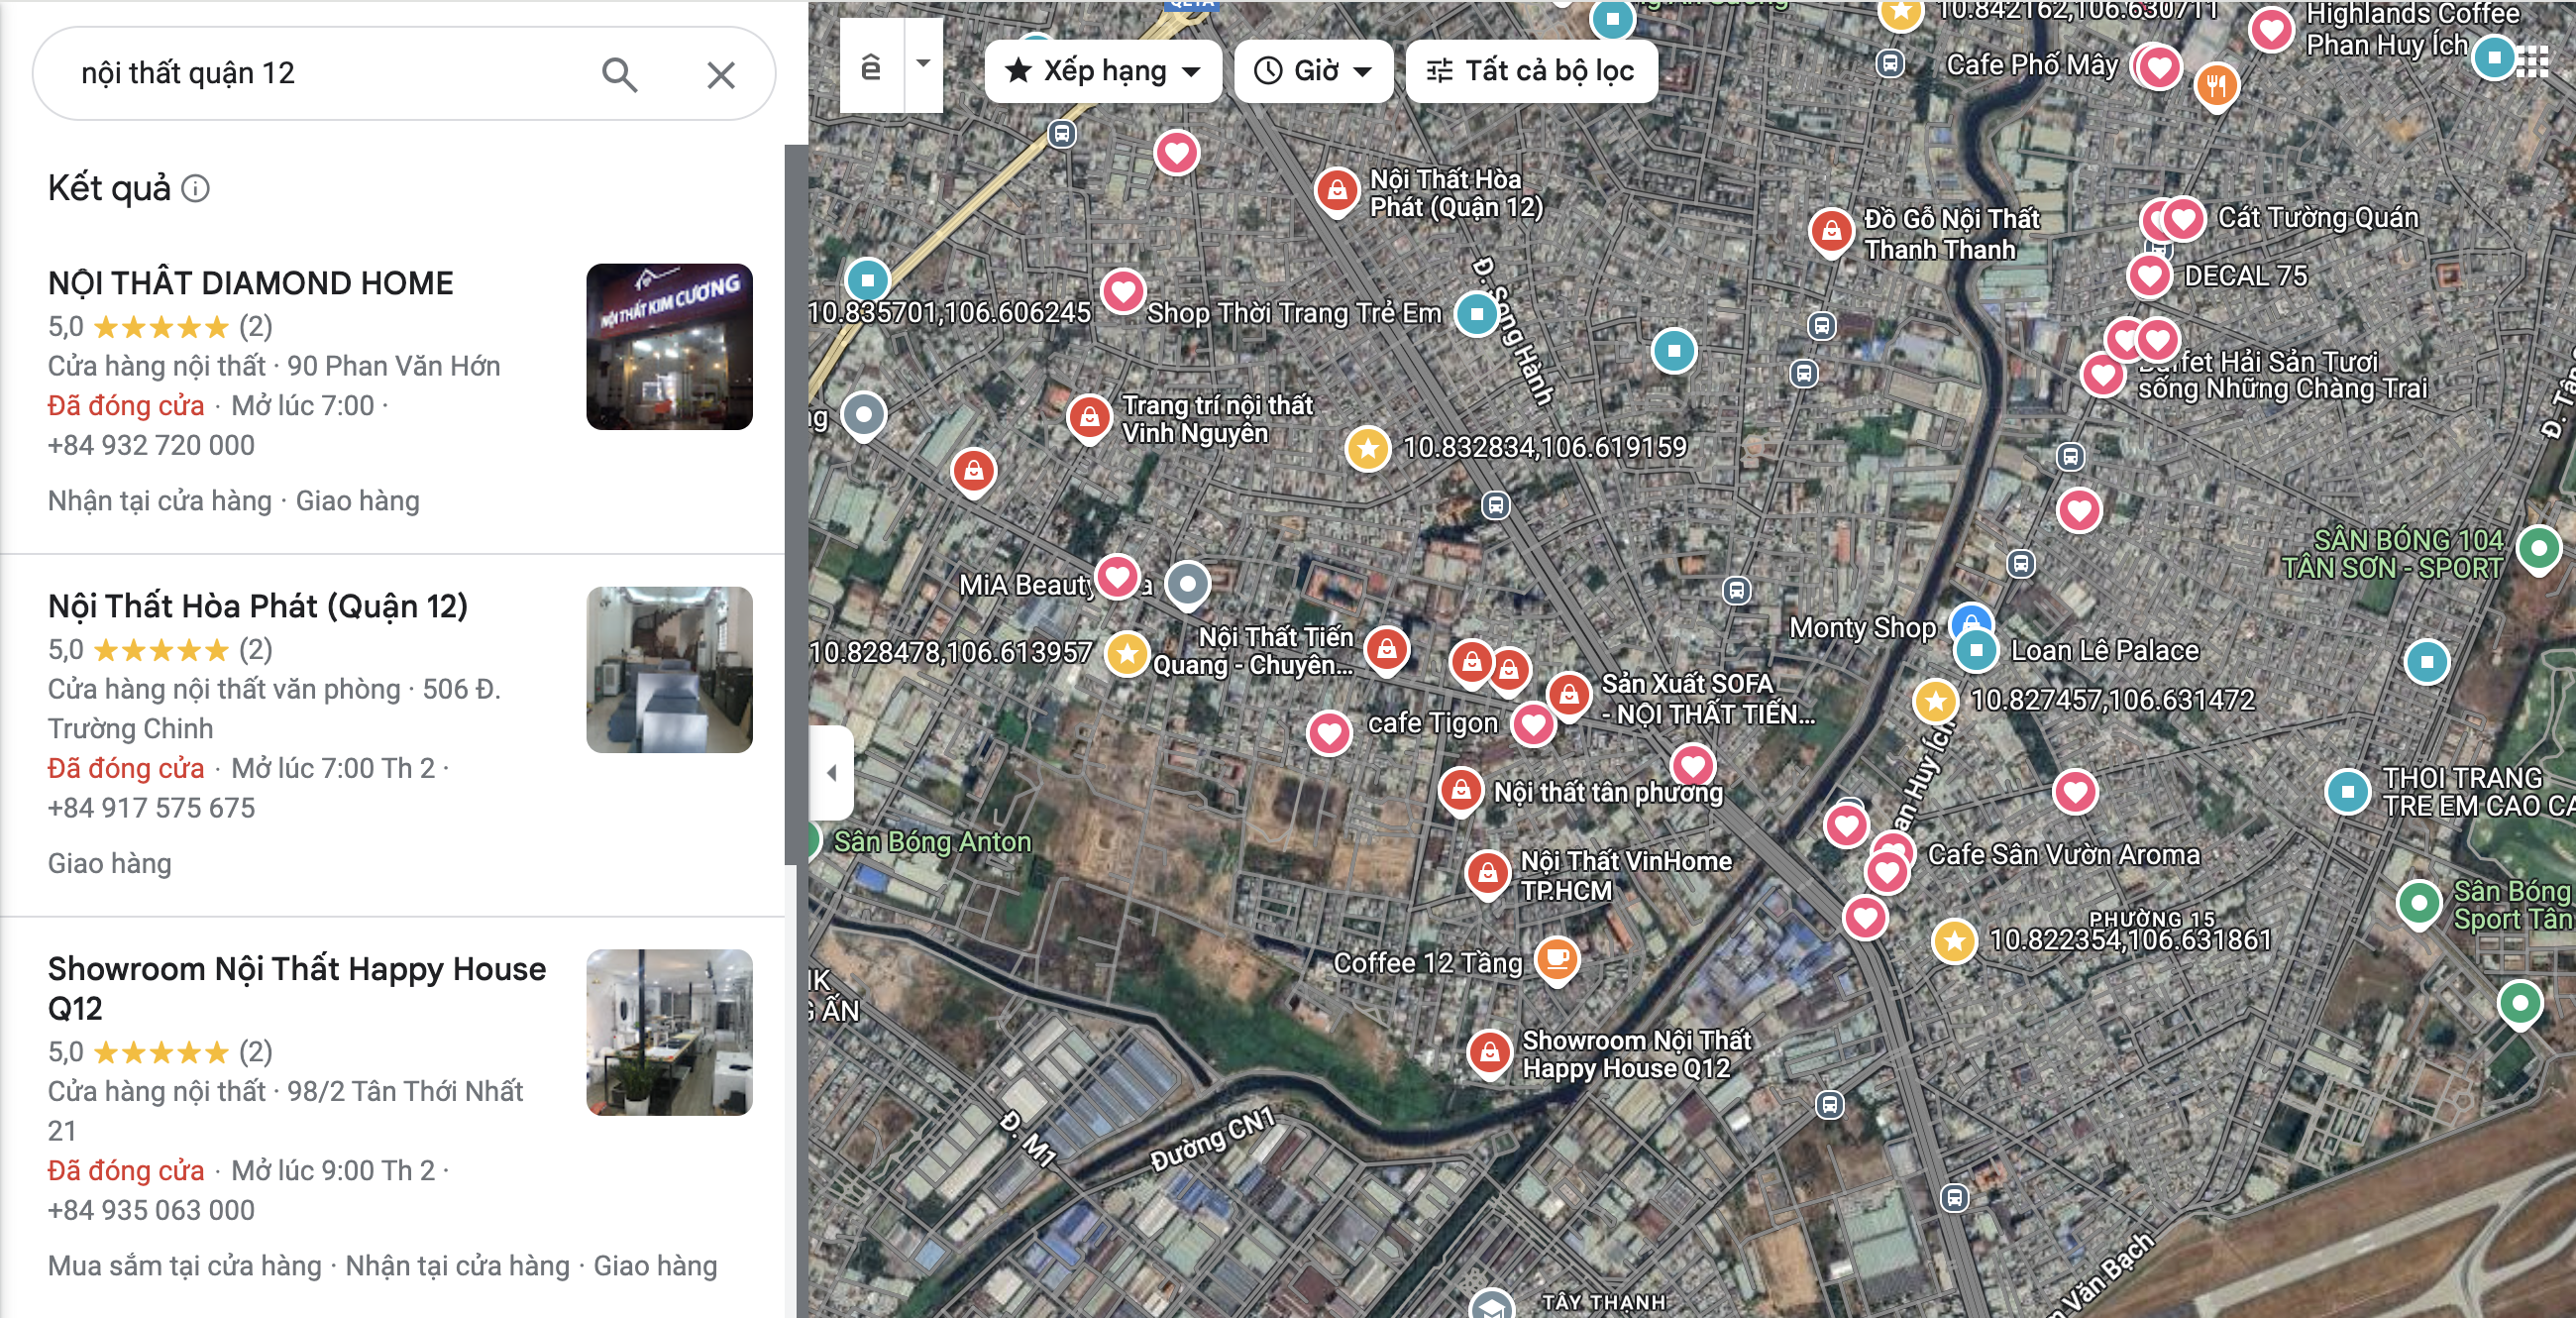Click the MiA Beauty heart pin
Screen dimensions: 2576x1318
(x=1117, y=576)
